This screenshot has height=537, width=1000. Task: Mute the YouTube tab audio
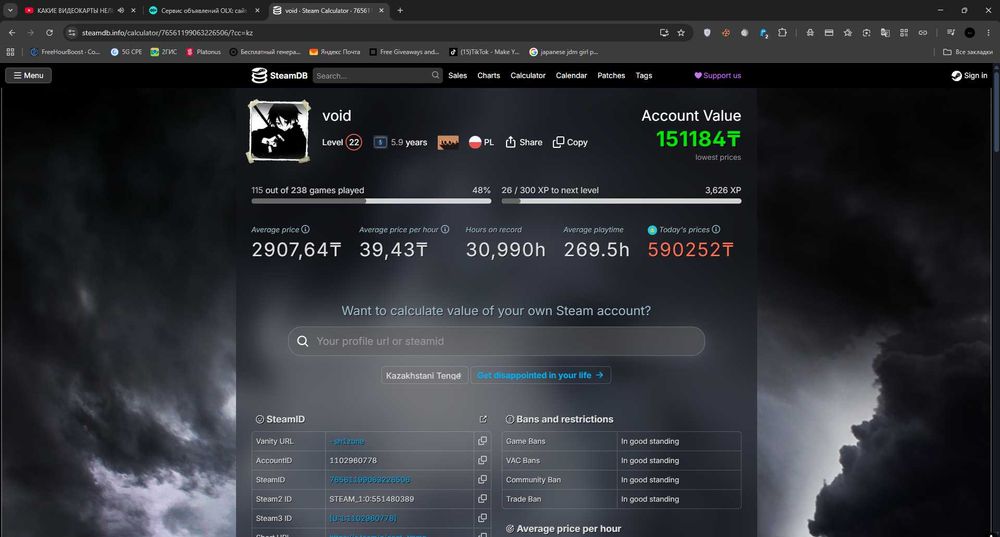coord(121,10)
